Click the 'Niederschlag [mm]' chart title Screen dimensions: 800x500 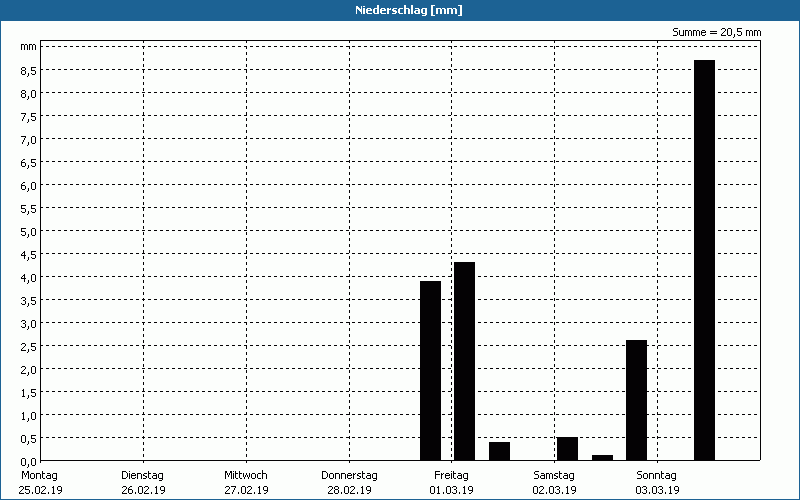point(409,10)
